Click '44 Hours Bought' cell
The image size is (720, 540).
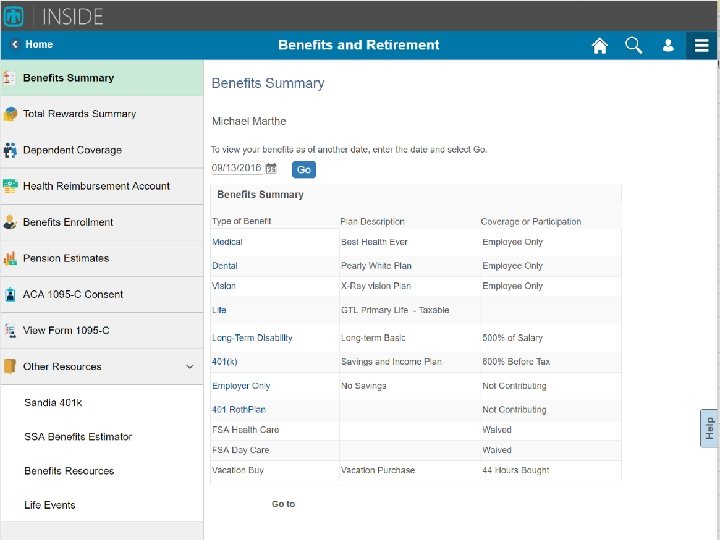coord(516,470)
